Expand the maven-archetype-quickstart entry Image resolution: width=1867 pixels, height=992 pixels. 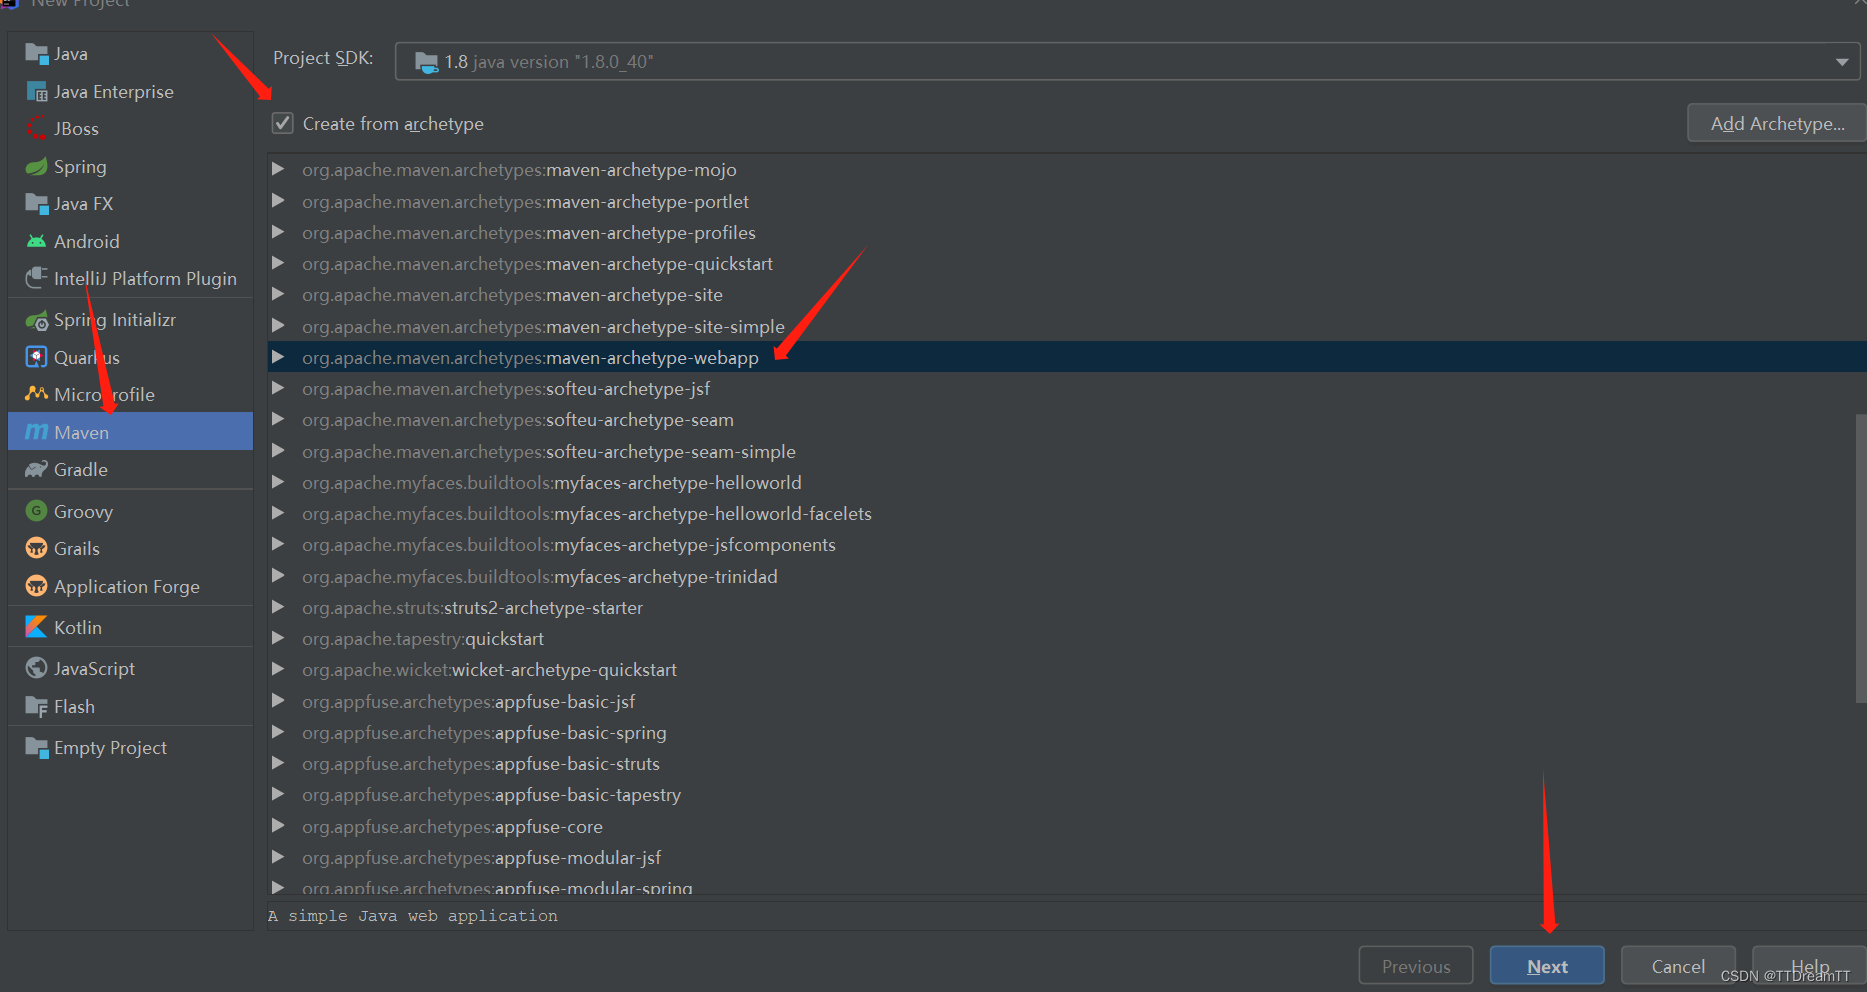tap(278, 263)
